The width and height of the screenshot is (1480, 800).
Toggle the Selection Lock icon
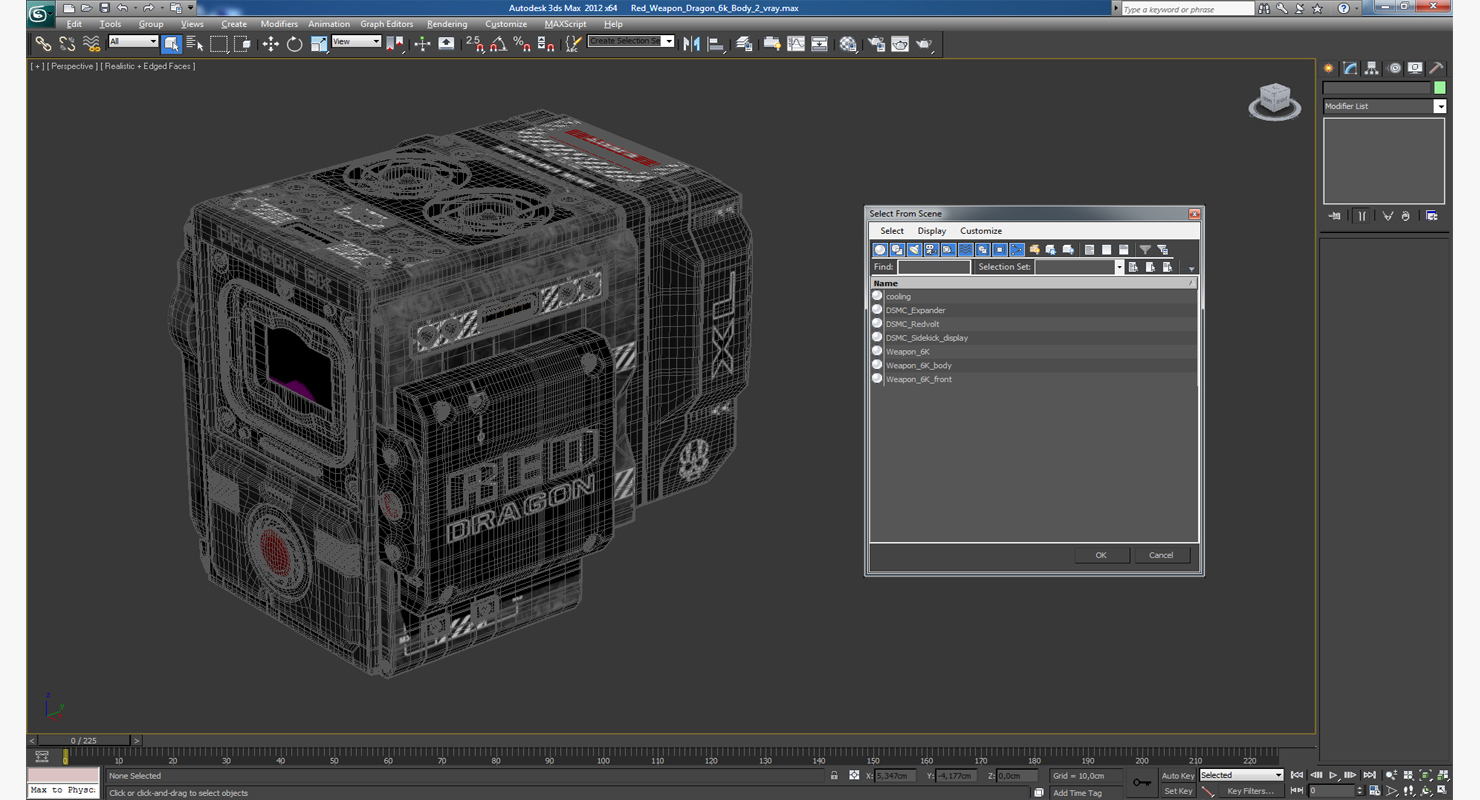(x=834, y=775)
